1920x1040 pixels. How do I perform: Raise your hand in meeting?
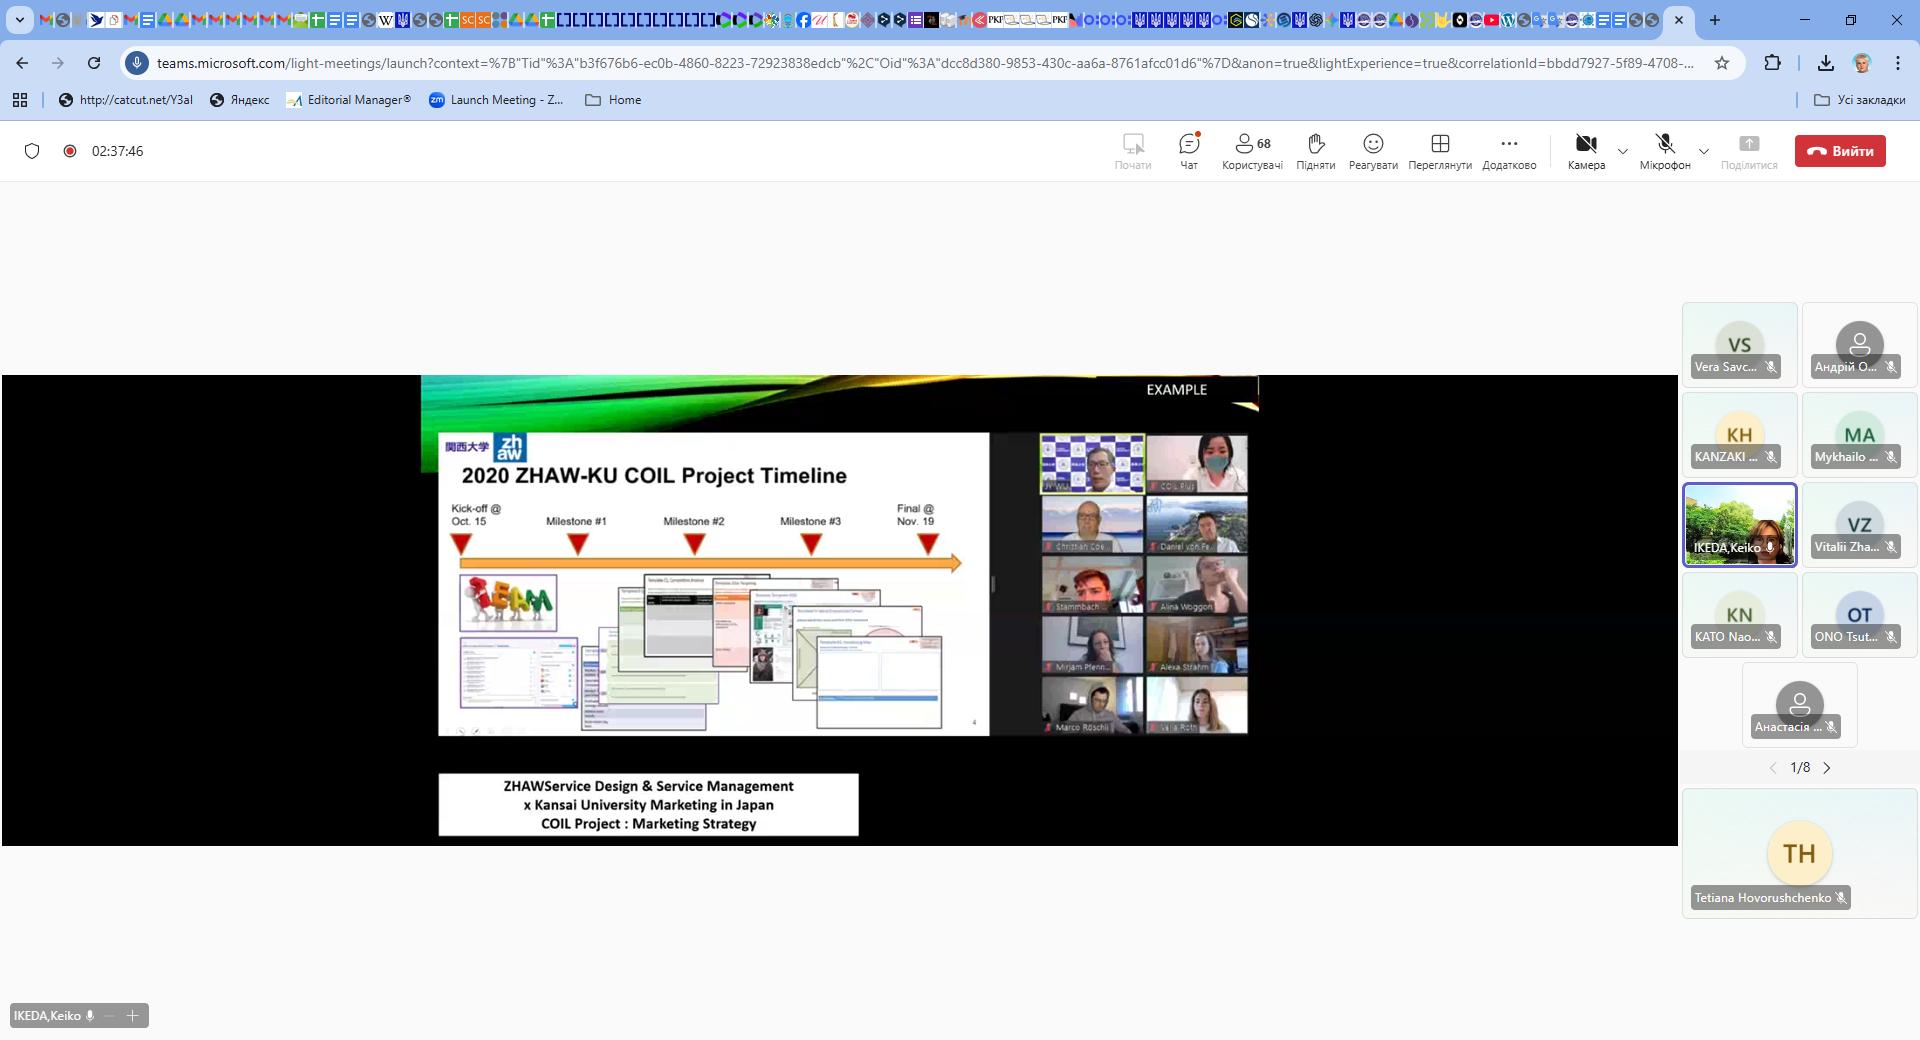point(1315,151)
